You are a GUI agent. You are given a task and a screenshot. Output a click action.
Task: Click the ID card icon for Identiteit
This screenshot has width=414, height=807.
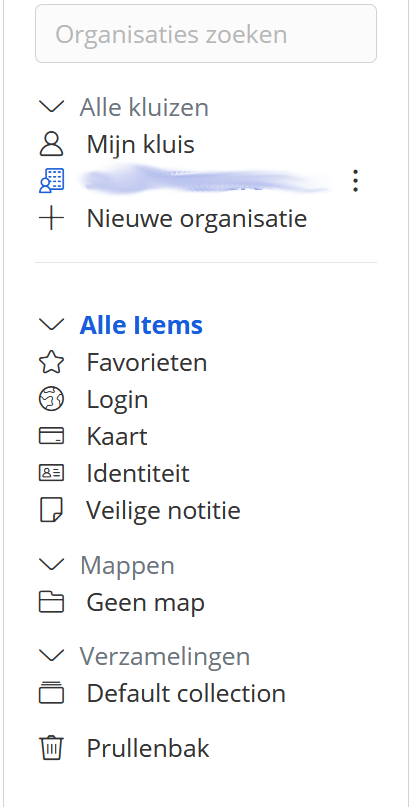(x=51, y=473)
